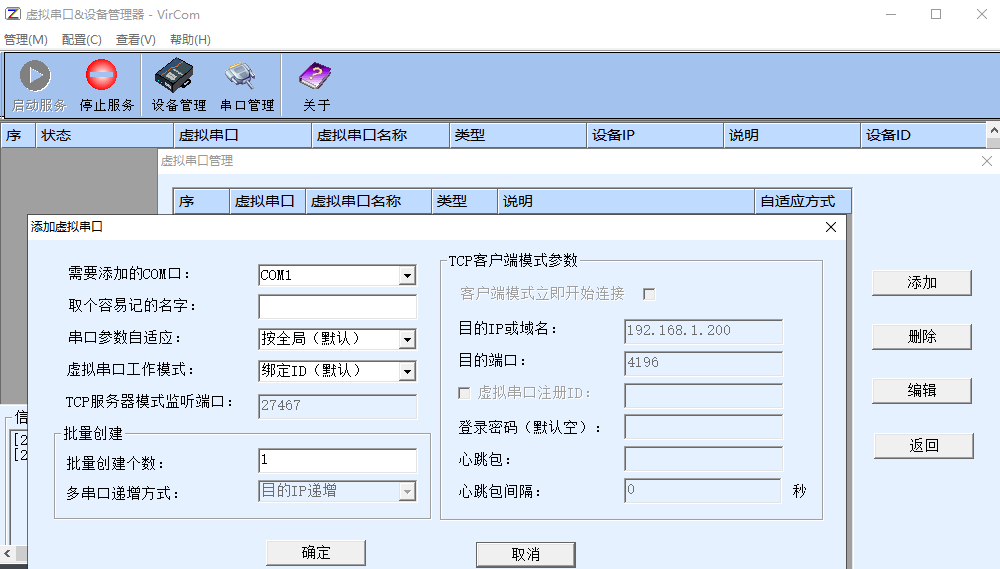
Task: Click the left scroll arrow at the bottom
Action: point(7,553)
